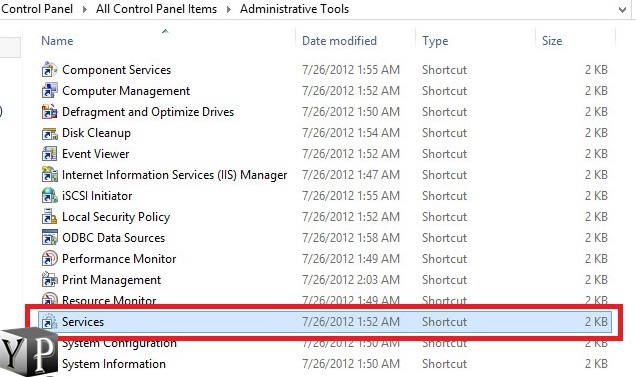The height and width of the screenshot is (377, 636).
Task: Select the iSCSI Initiator name
Action: click(x=97, y=196)
